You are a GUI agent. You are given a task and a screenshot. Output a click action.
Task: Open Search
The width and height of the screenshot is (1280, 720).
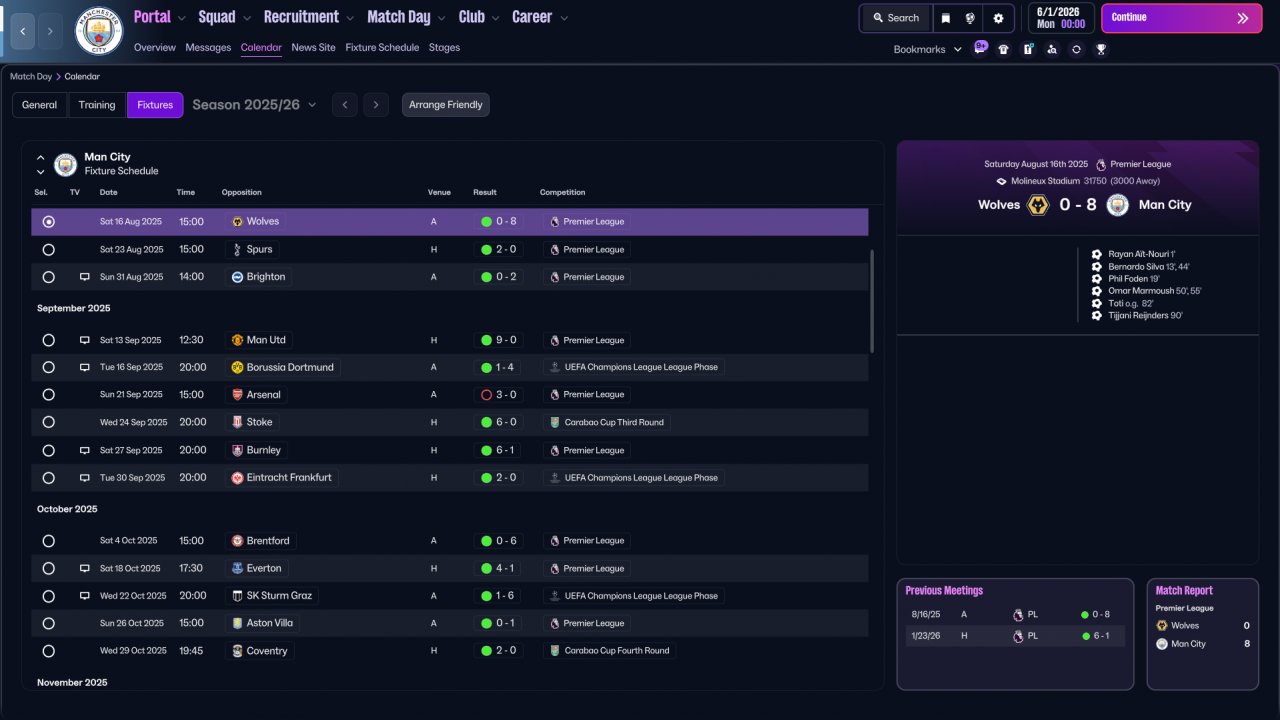(x=895, y=18)
